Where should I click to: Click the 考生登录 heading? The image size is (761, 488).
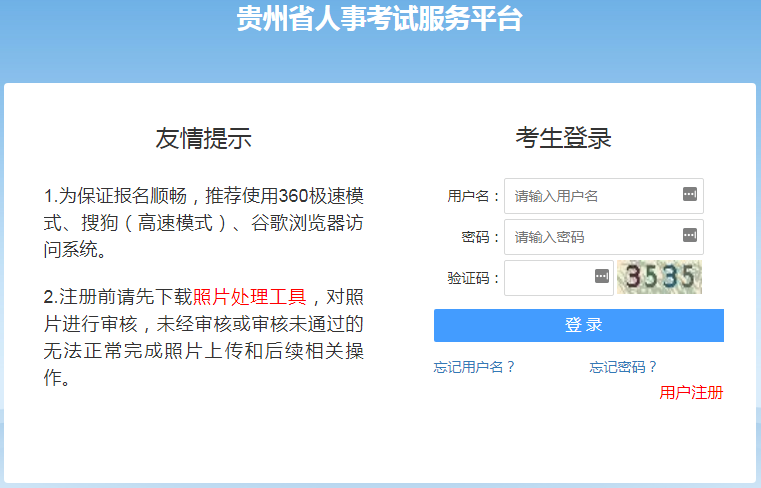coord(563,138)
